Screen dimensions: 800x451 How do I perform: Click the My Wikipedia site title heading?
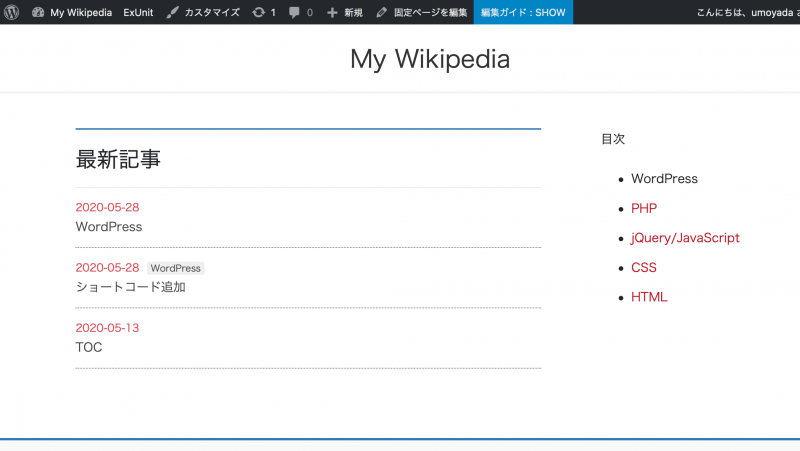(430, 59)
